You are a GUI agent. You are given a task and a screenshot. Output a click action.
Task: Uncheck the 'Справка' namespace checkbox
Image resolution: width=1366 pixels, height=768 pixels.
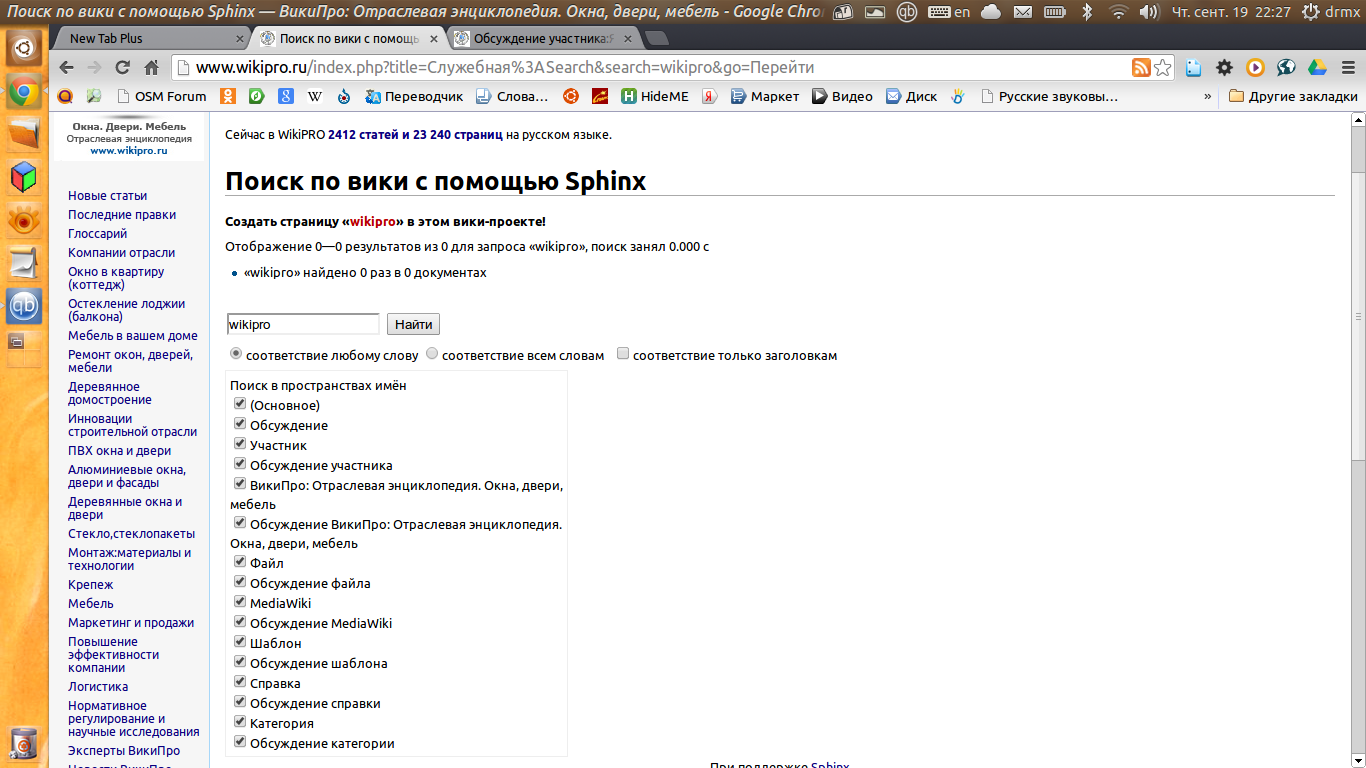[240, 682]
